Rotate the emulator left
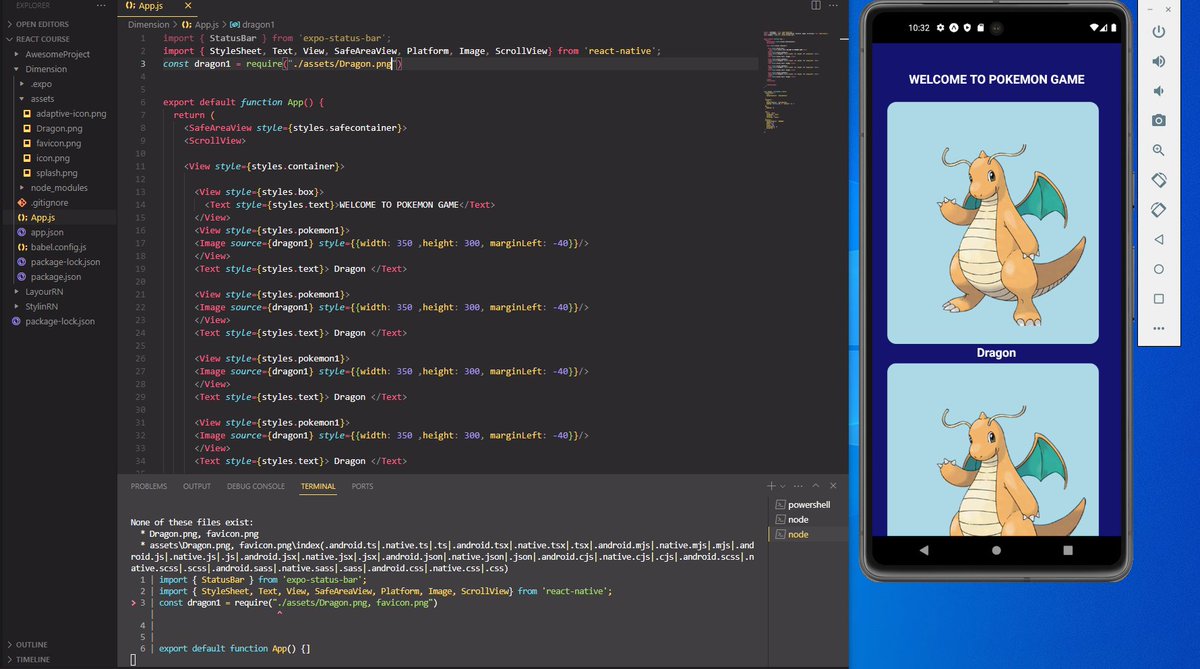1200x669 pixels. (x=1158, y=180)
